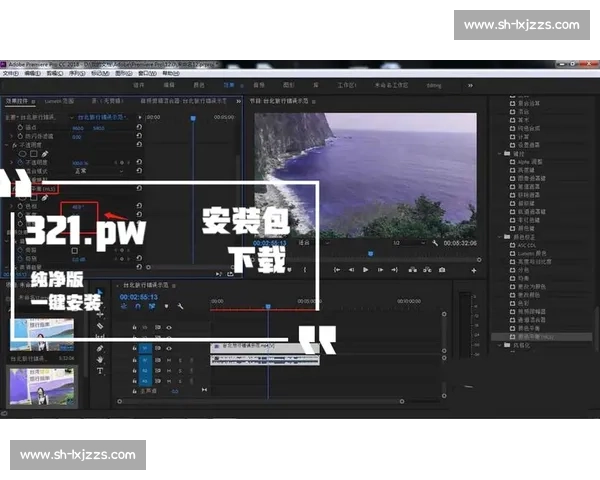Click the Alpha 调整 effect icon
Screen dimensions: 600x480
[x=512, y=162]
